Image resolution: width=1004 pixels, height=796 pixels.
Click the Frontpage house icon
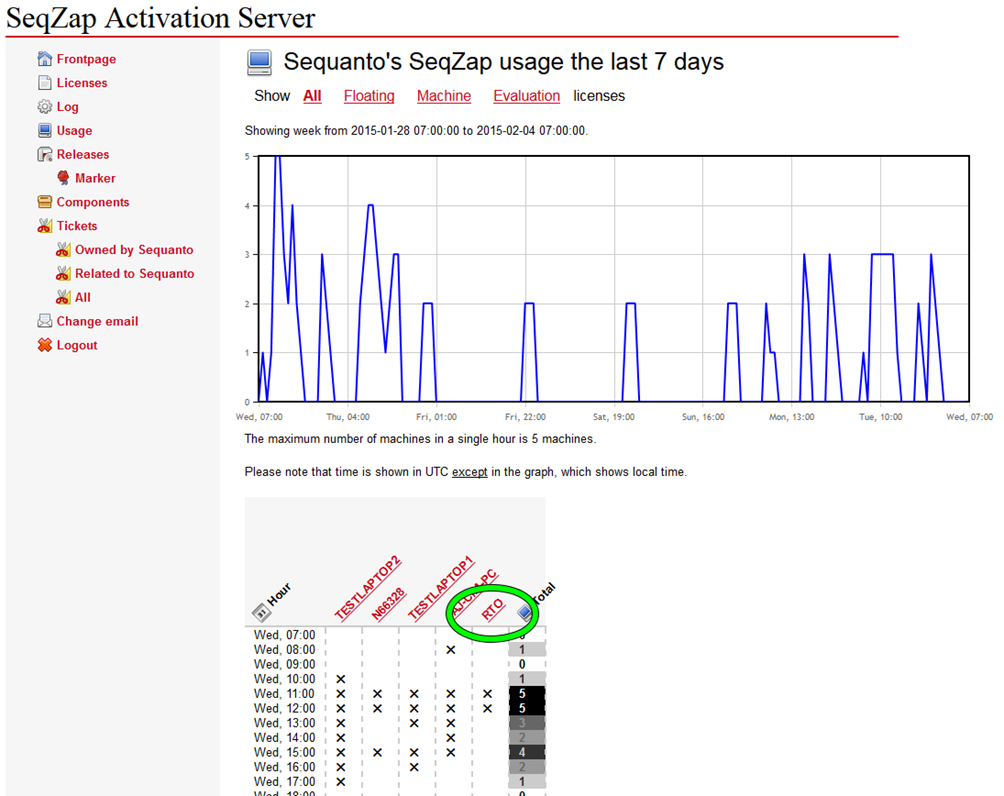pos(44,59)
